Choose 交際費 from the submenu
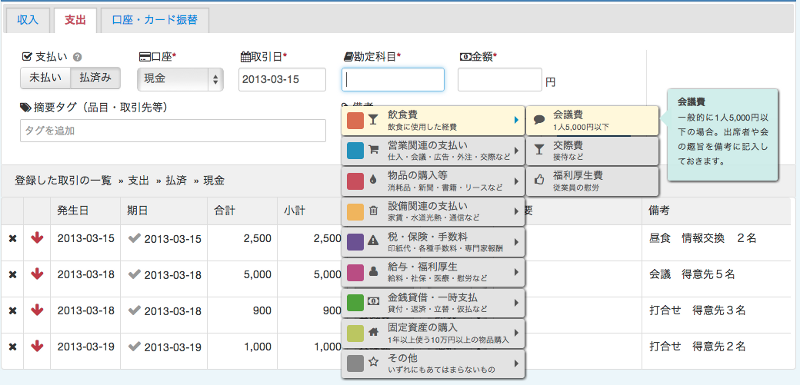This screenshot has width=800, height=385. tap(592, 150)
